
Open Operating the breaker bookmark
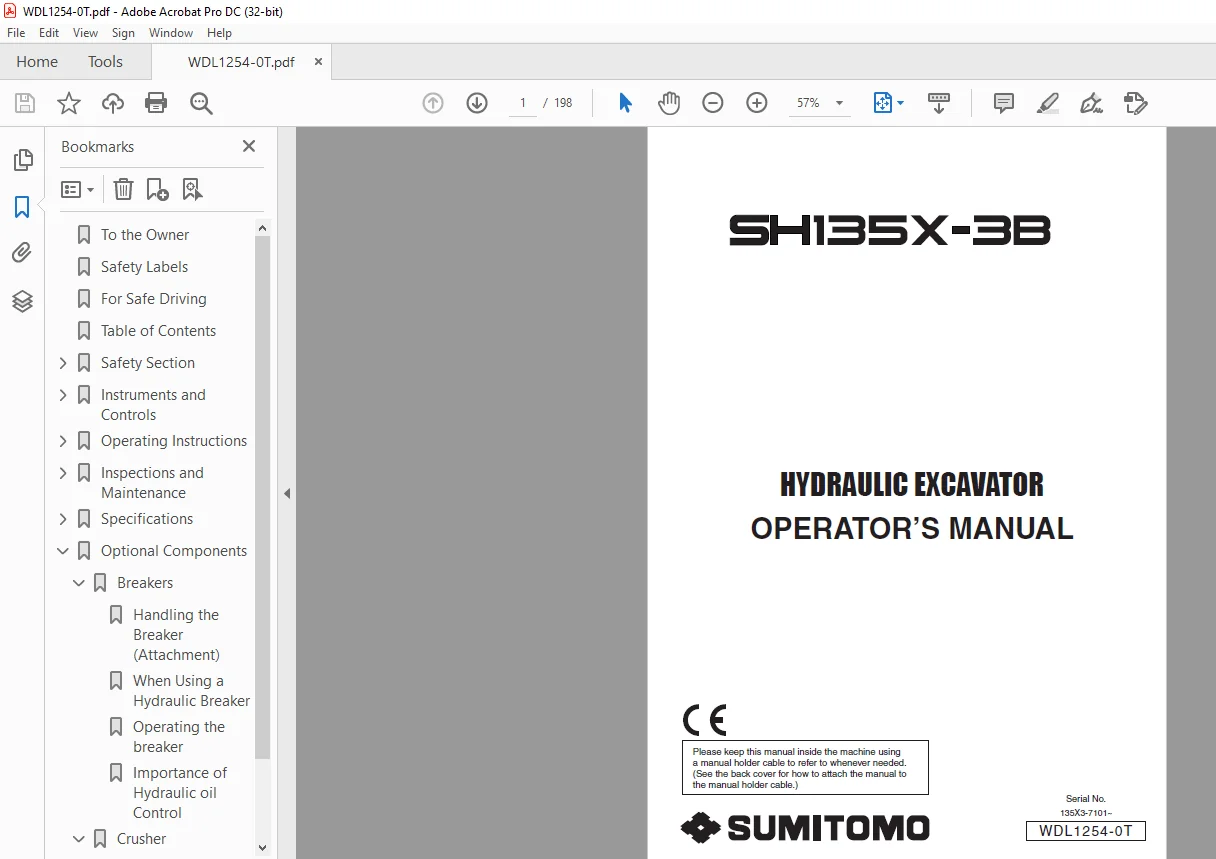[x=179, y=737]
